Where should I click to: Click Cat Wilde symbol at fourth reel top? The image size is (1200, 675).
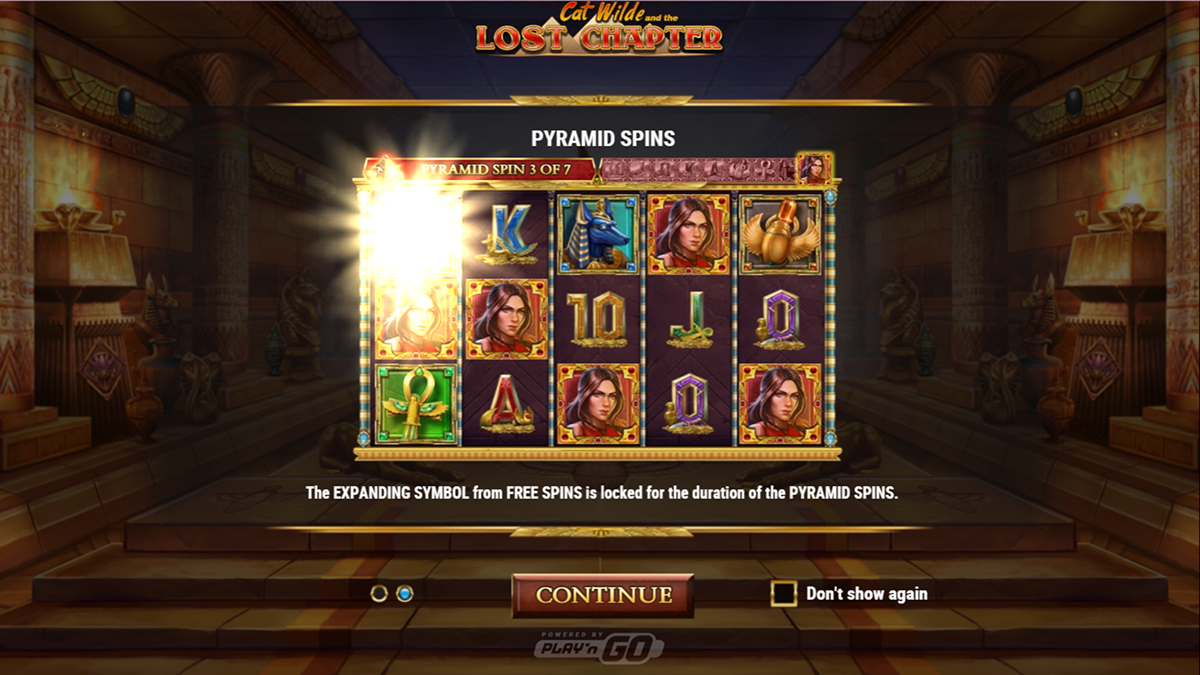(x=688, y=234)
